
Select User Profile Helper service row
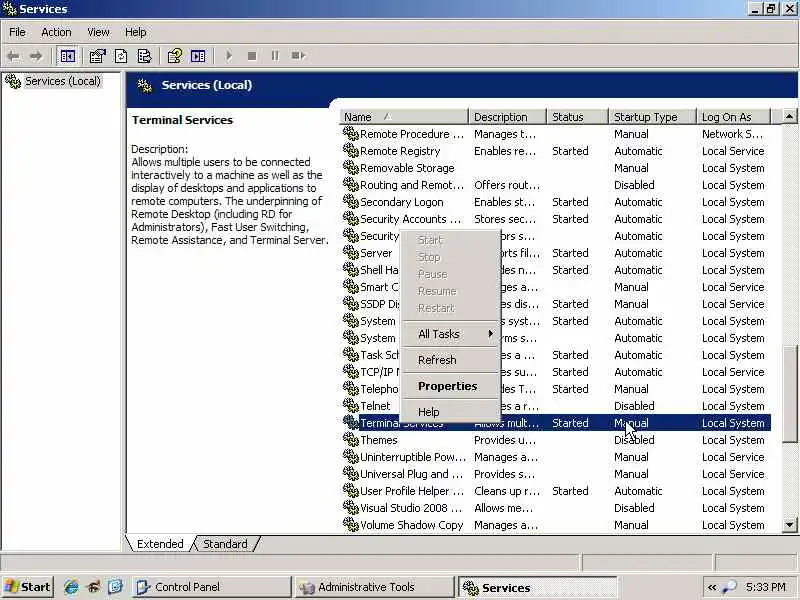point(556,491)
